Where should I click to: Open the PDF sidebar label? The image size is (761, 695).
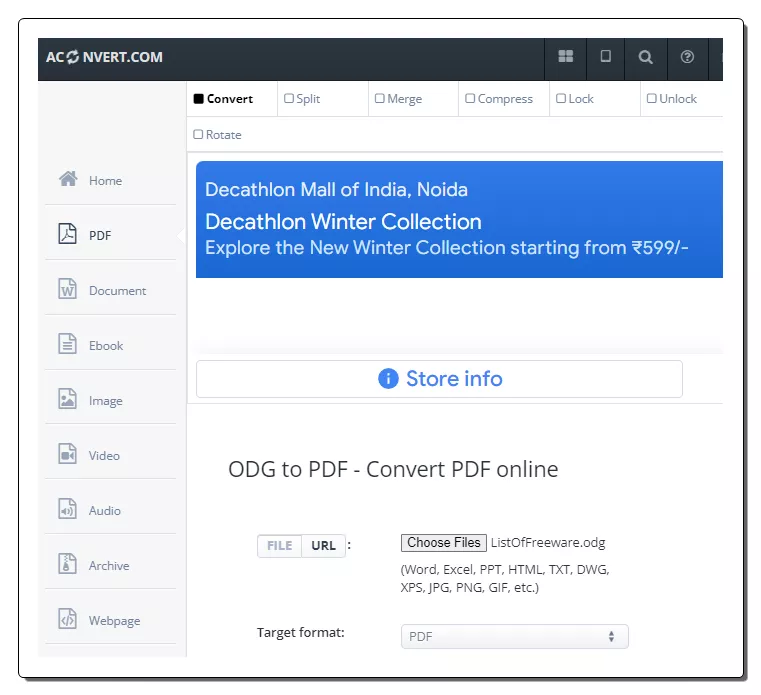tap(100, 235)
